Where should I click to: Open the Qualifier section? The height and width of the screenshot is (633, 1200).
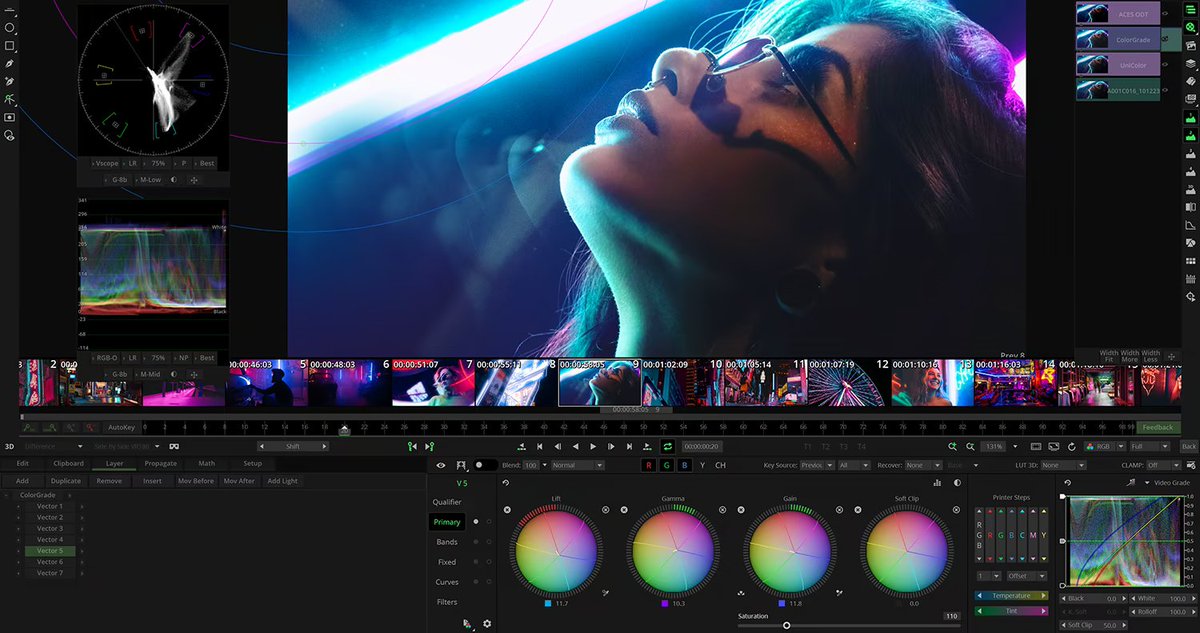click(447, 502)
